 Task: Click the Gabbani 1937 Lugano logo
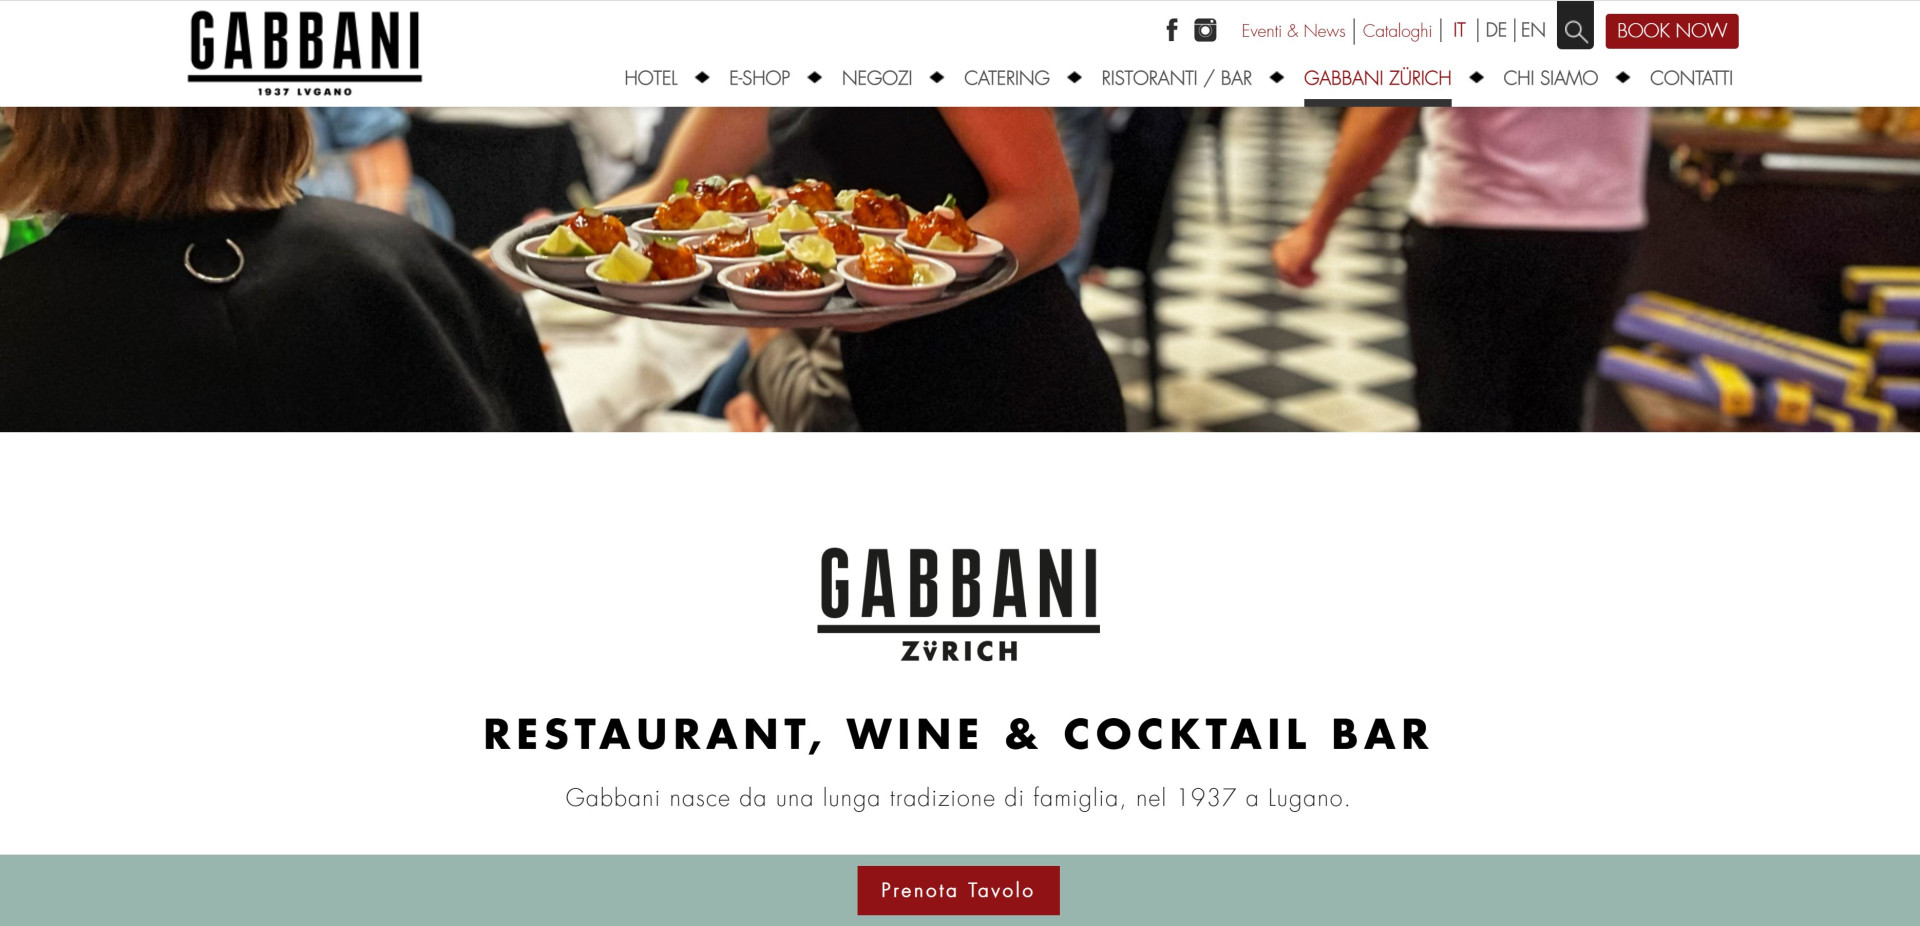click(305, 53)
